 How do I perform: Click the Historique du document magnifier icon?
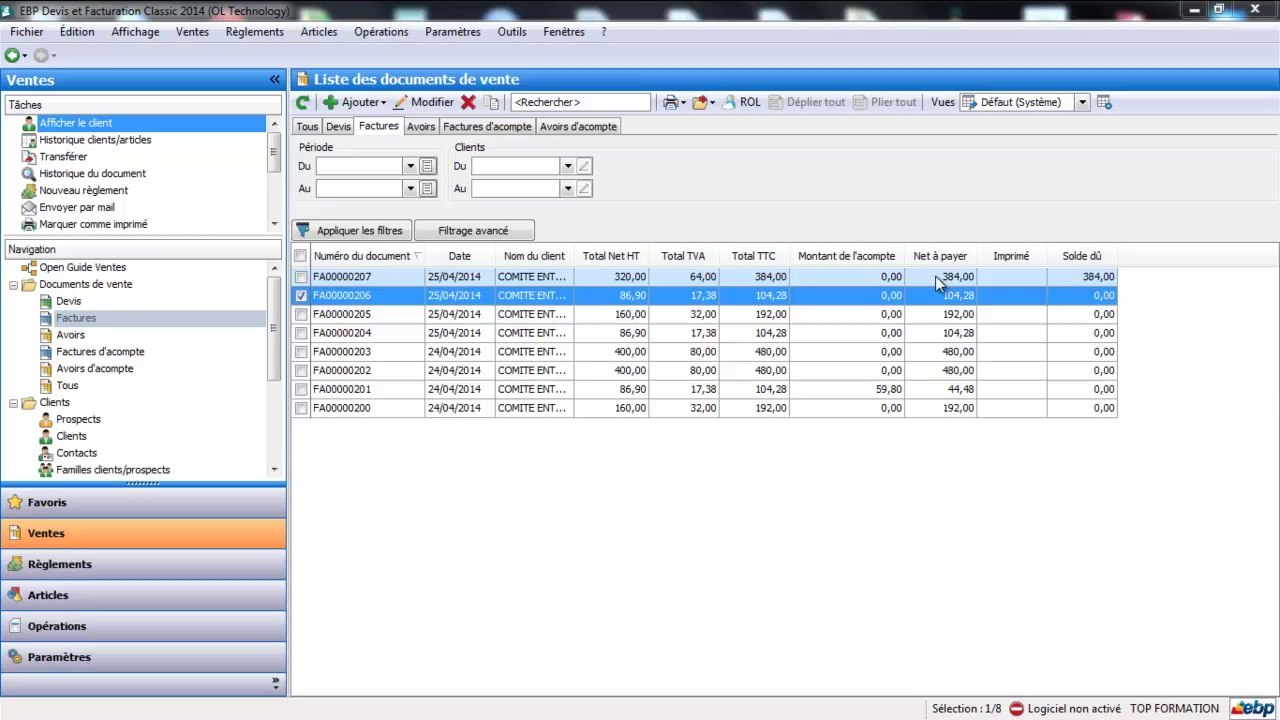coord(29,174)
